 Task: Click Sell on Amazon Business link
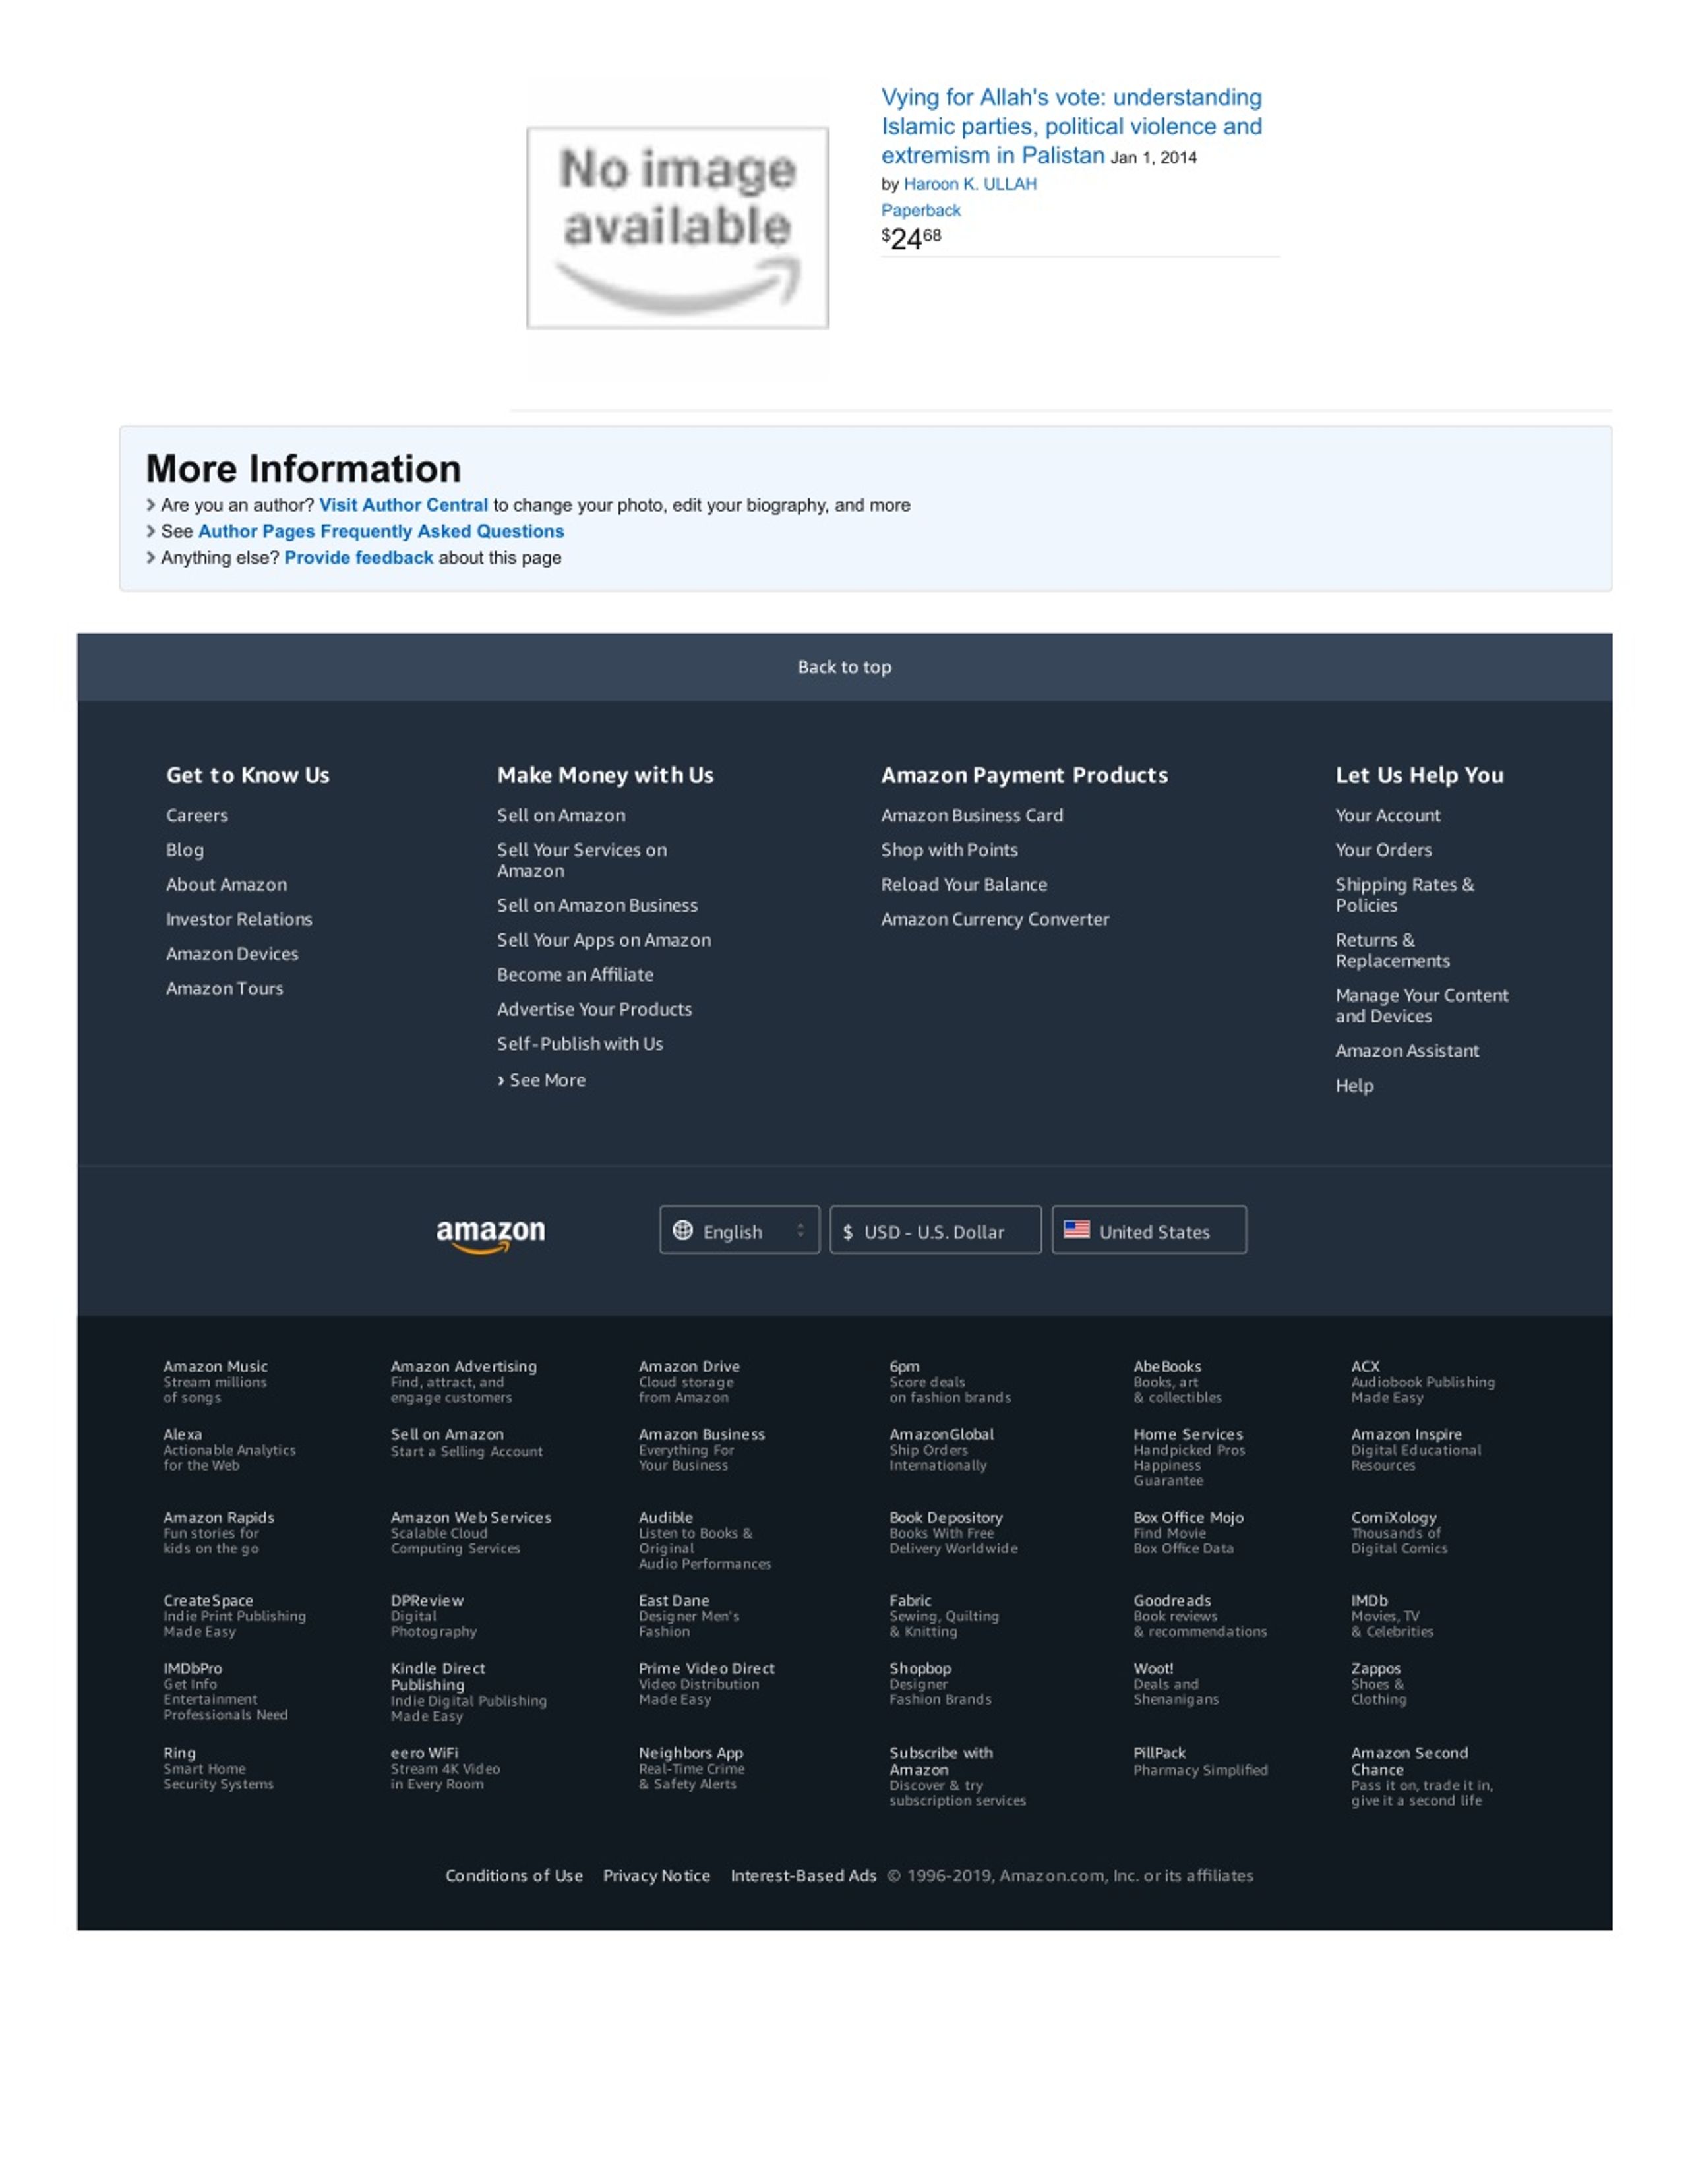[597, 905]
